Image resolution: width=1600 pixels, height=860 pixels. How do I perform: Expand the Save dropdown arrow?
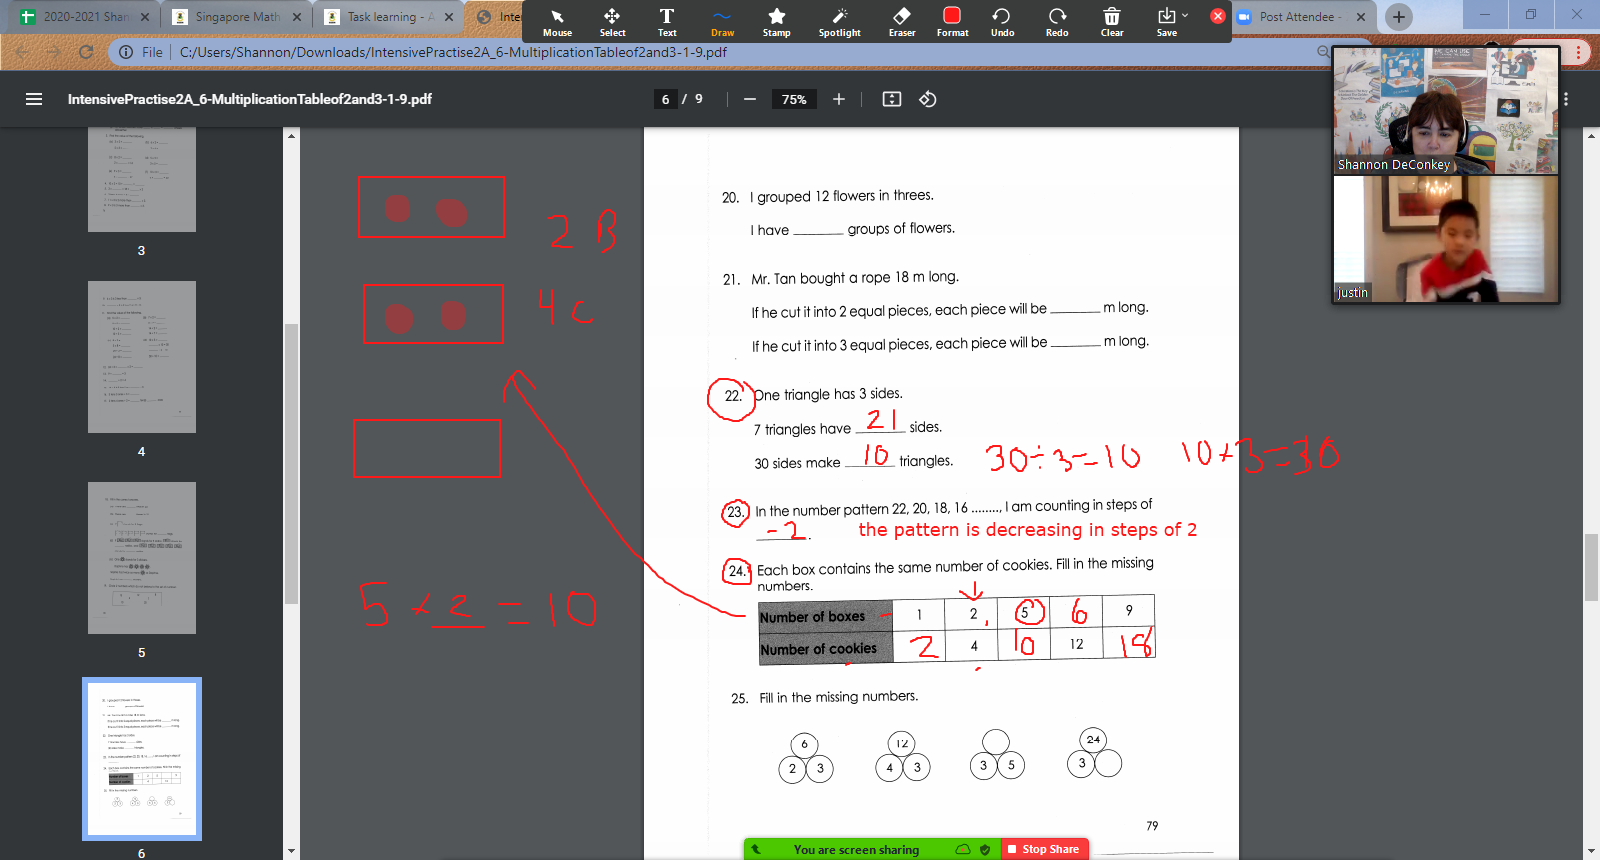pos(1186,15)
